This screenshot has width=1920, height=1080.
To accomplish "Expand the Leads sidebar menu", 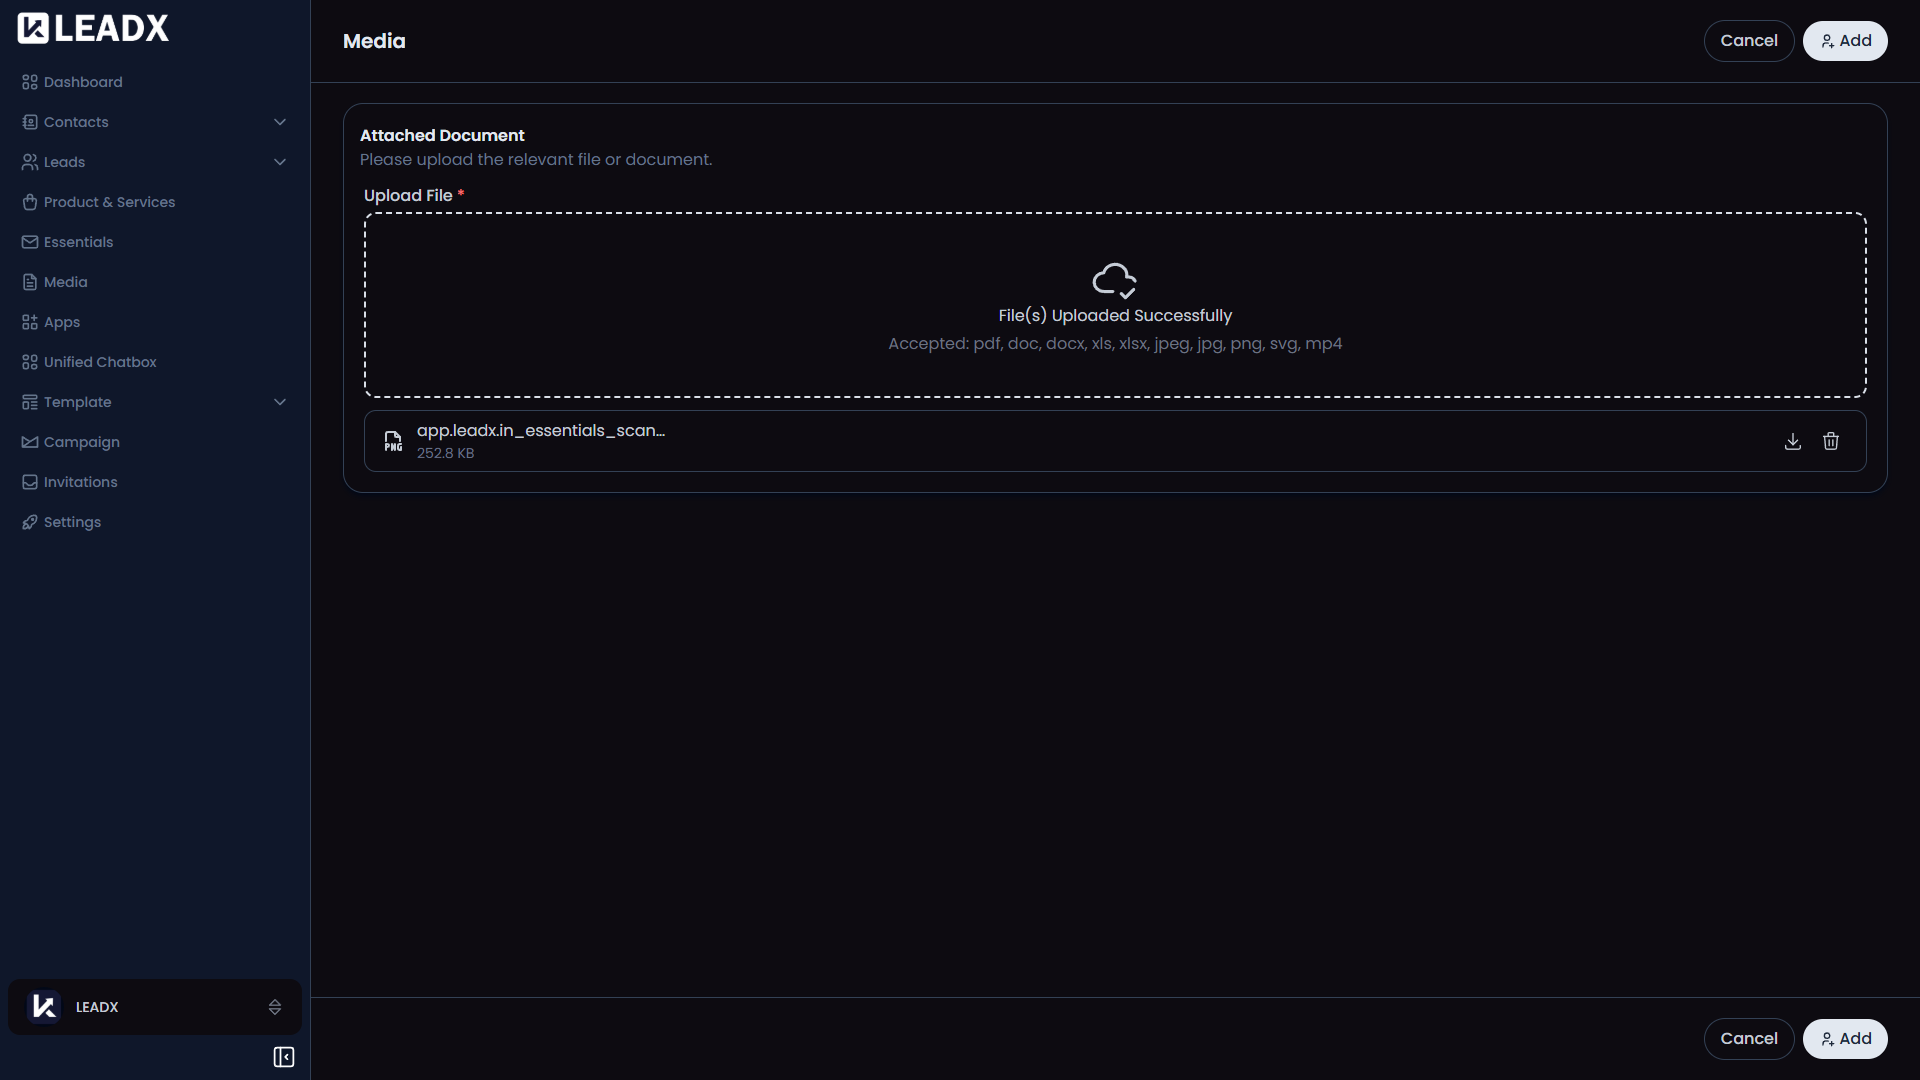I will (x=280, y=161).
